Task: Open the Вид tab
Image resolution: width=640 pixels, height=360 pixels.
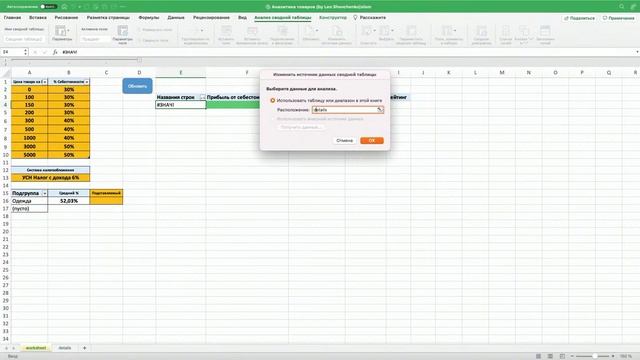Action: (242, 18)
